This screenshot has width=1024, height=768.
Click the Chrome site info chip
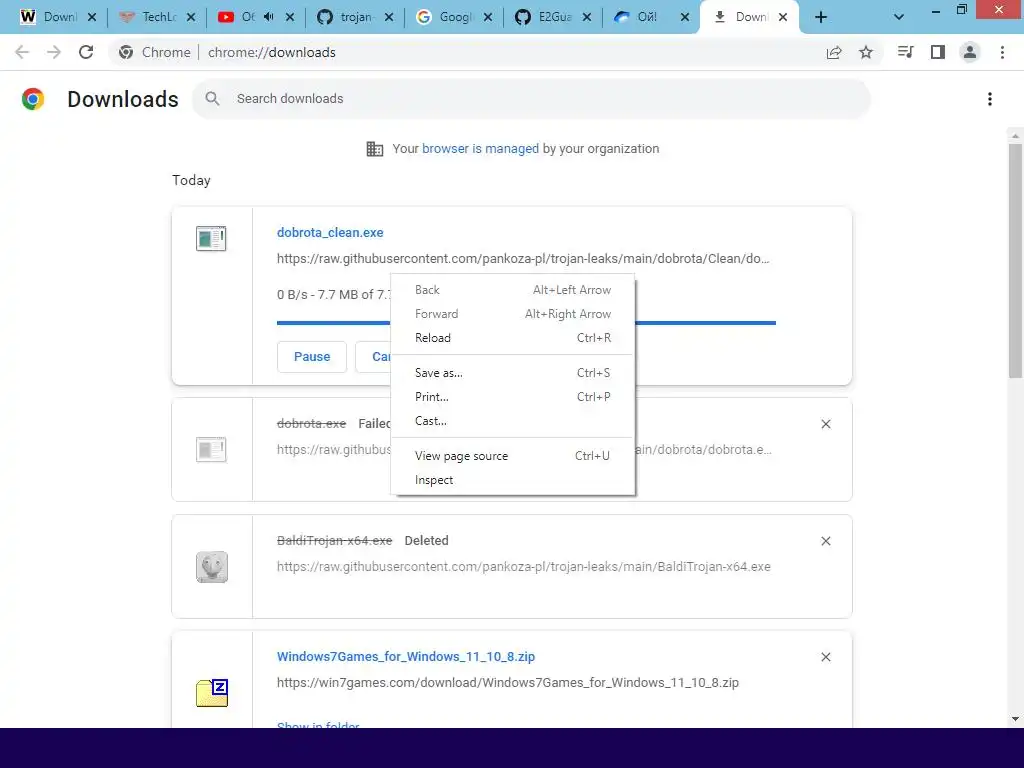(155, 52)
